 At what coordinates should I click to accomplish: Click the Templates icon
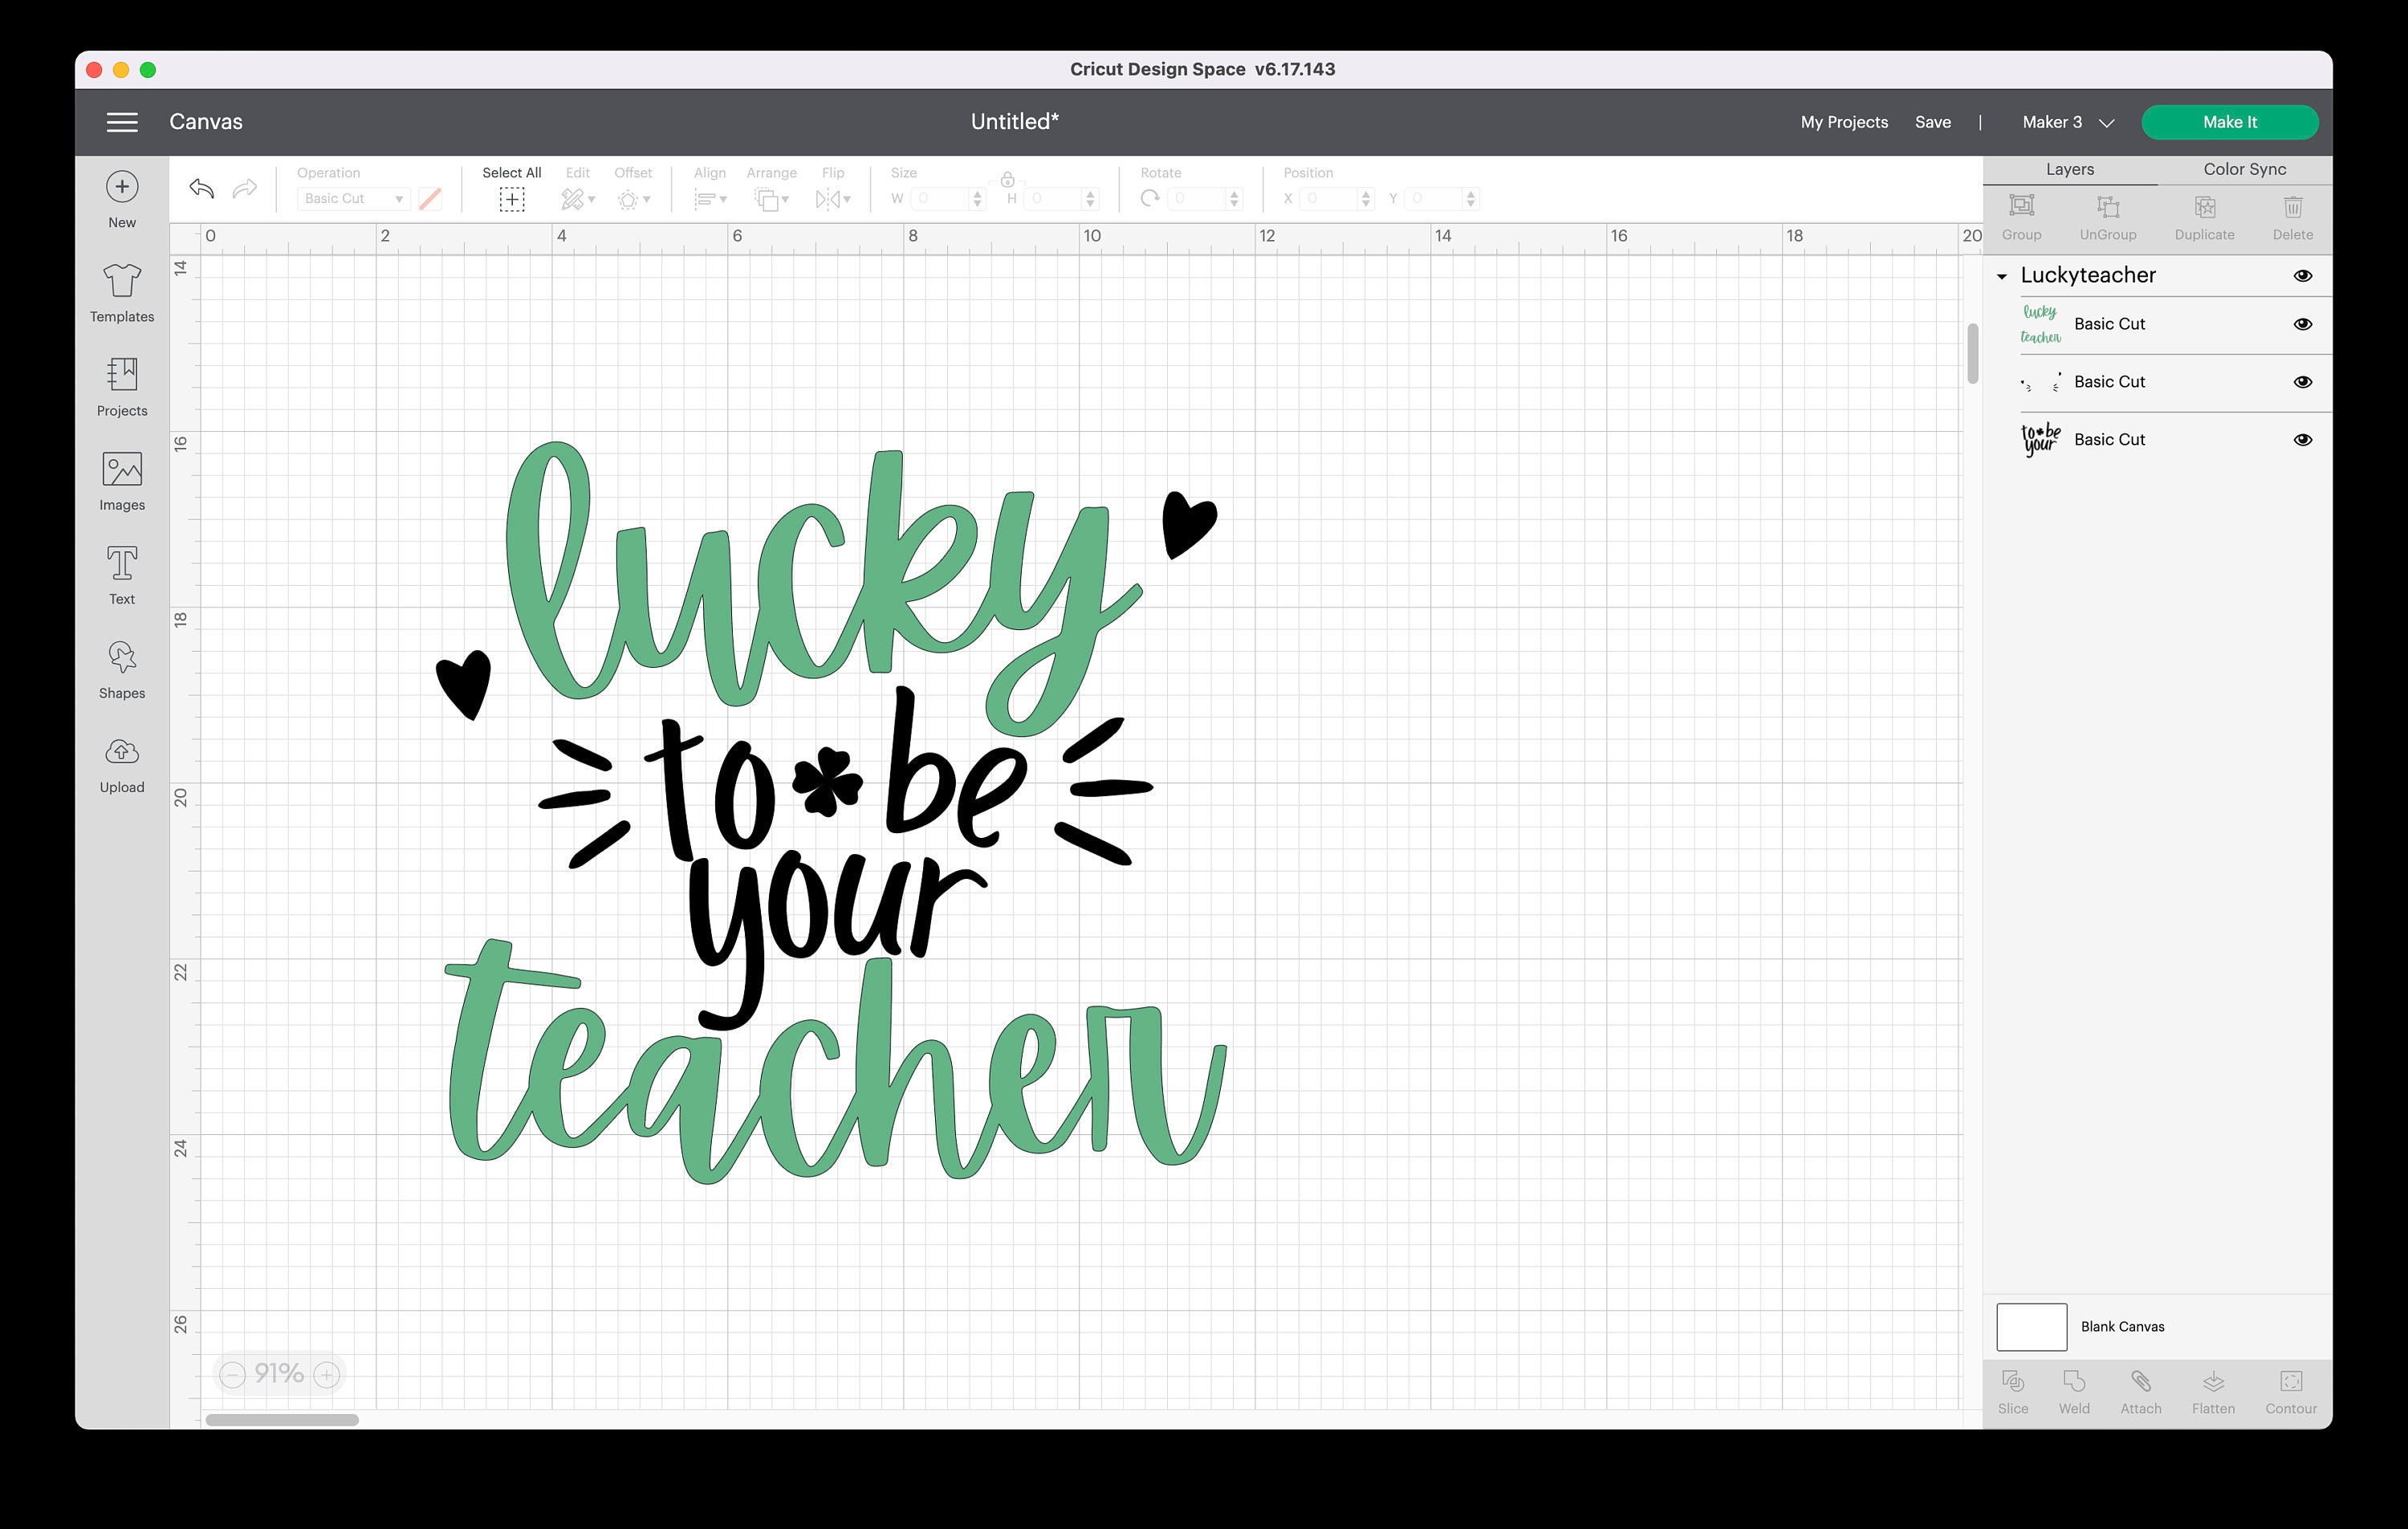[121, 288]
